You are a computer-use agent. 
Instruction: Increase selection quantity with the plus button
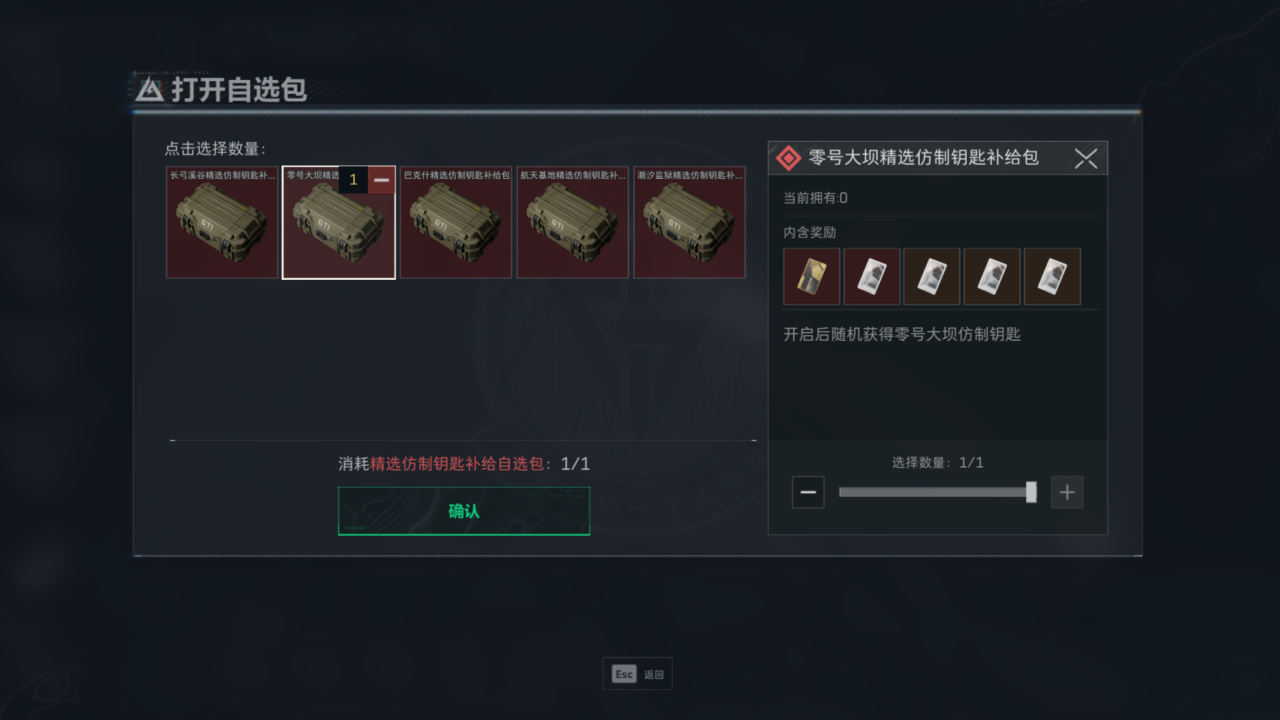[1067, 492]
